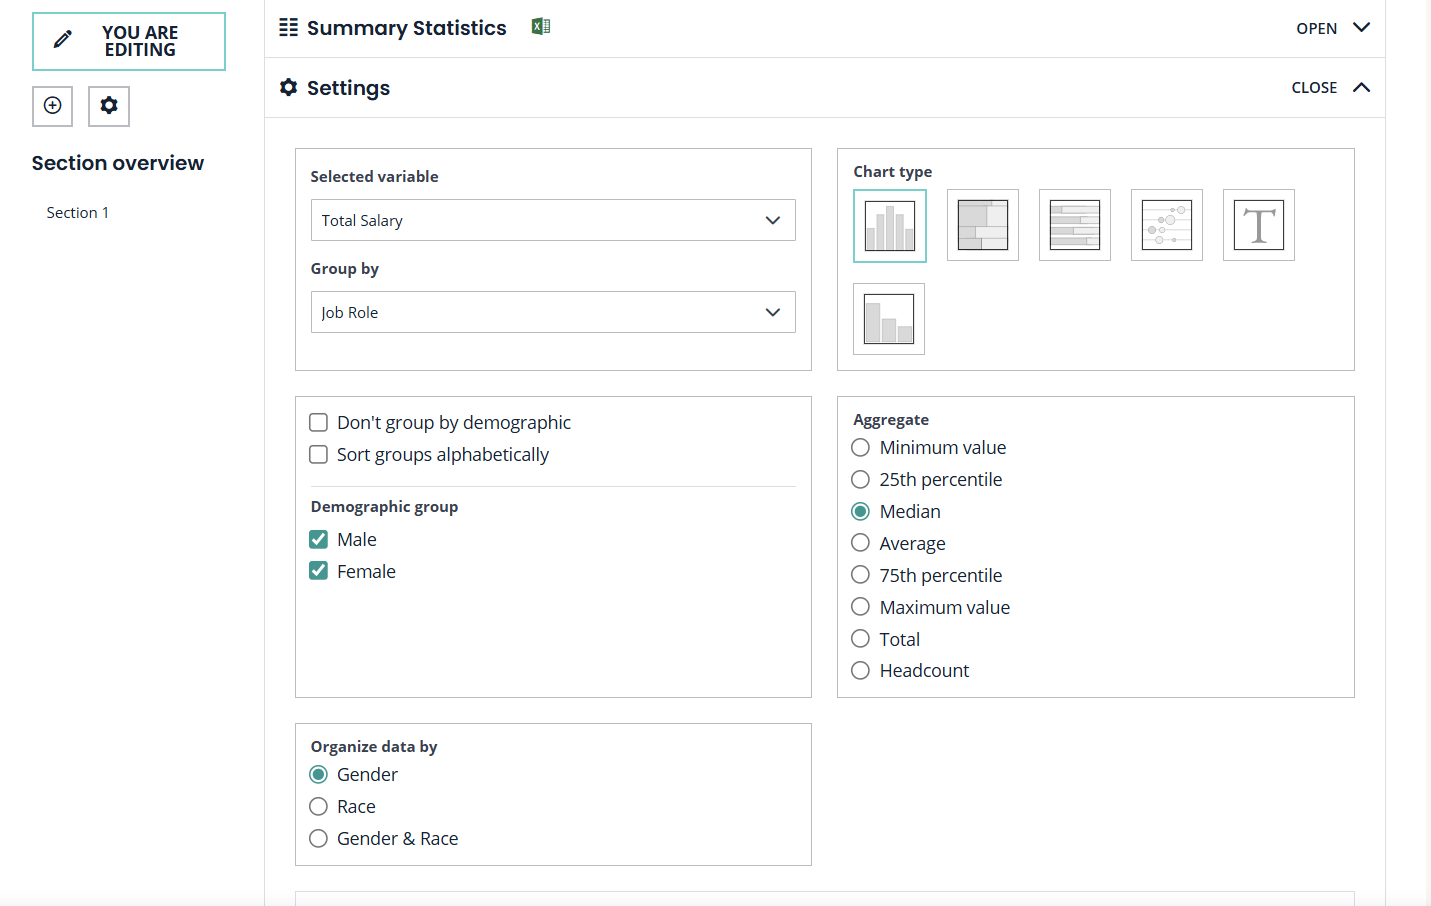Select the bubble dot plot chart type
The image size is (1431, 906).
coord(1166,225)
